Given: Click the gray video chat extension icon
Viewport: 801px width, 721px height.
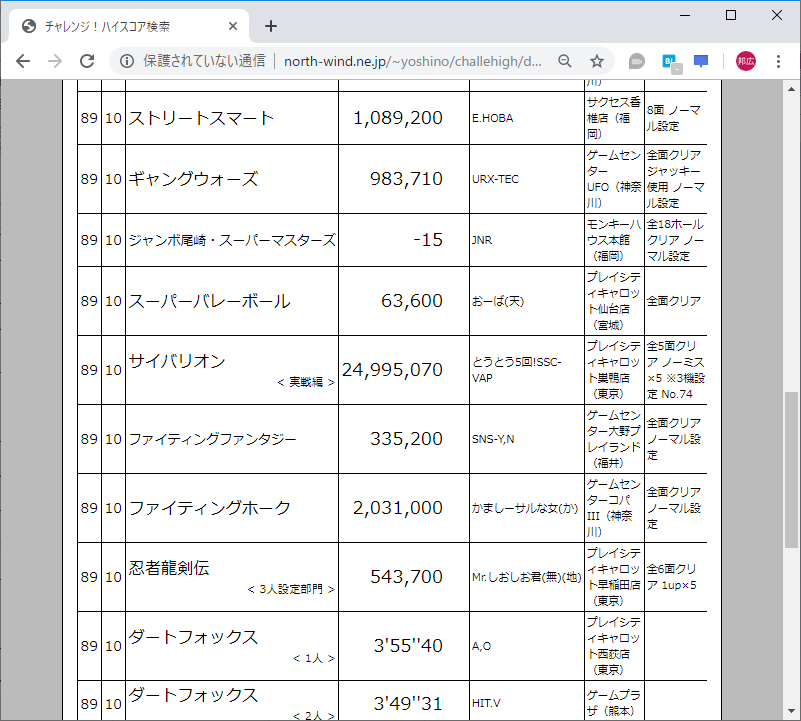Looking at the screenshot, I should click(636, 61).
